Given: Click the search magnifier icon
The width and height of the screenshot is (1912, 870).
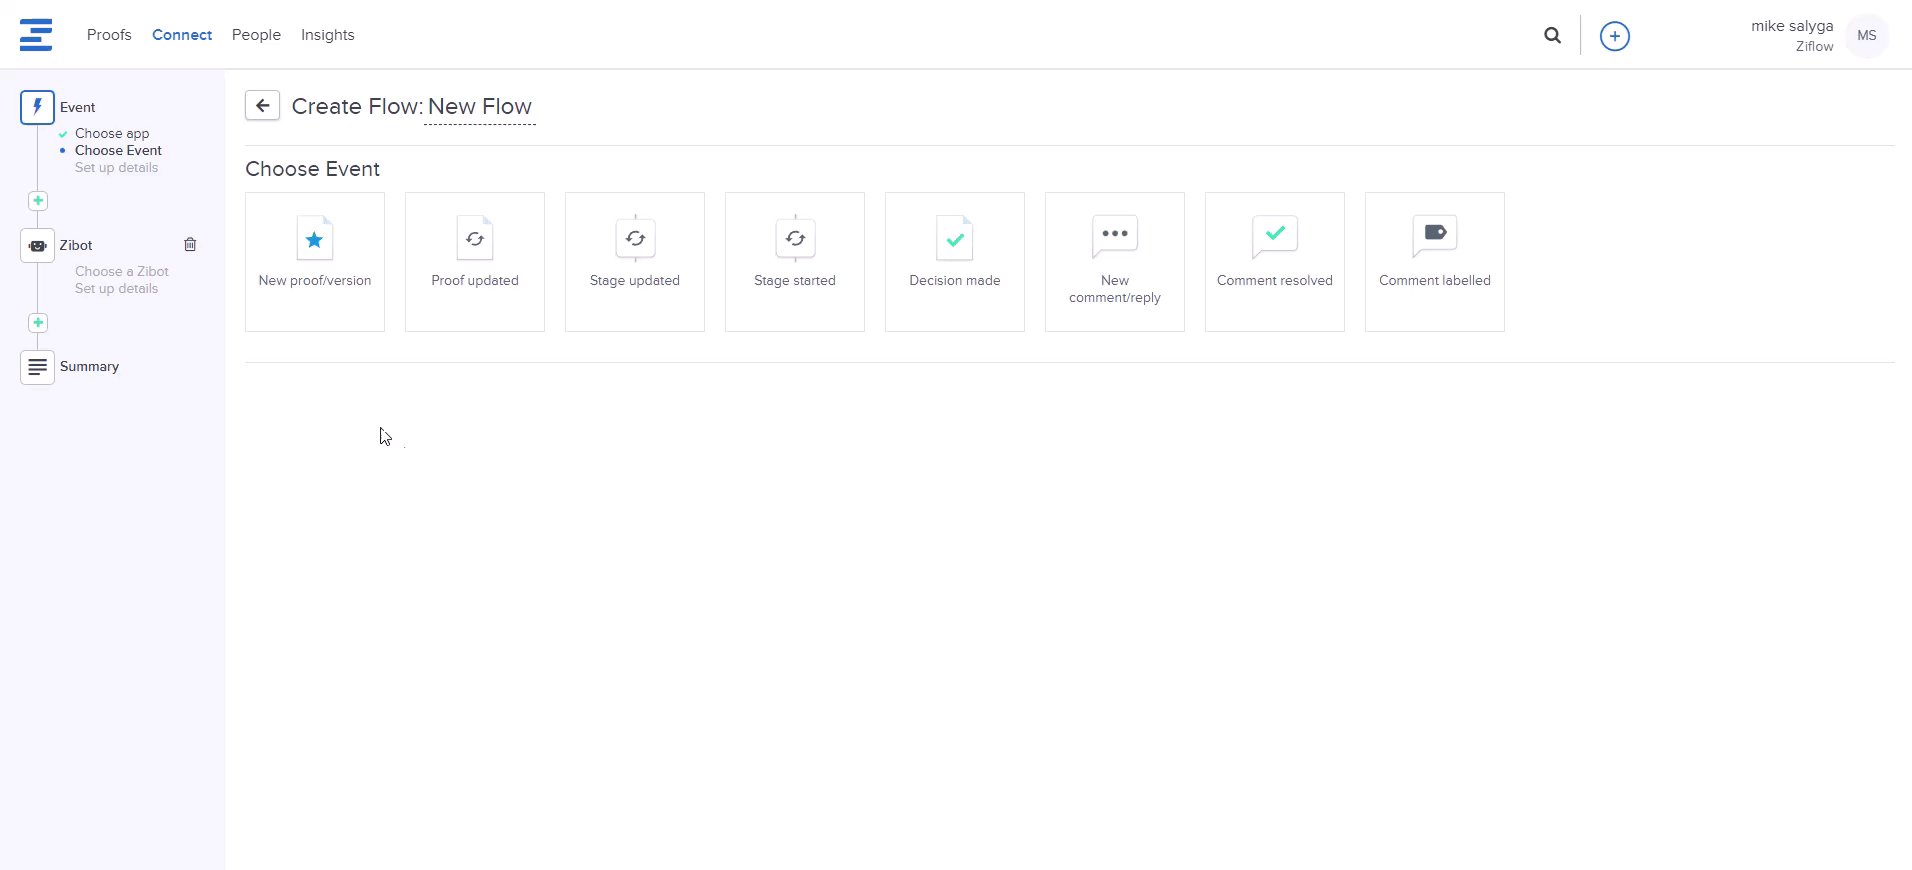Looking at the screenshot, I should (1552, 36).
